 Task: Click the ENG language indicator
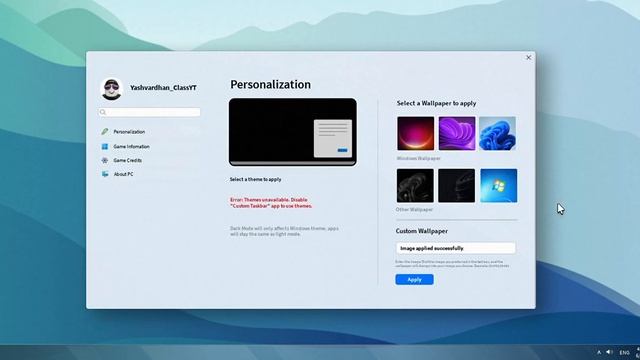pyautogui.click(x=624, y=353)
